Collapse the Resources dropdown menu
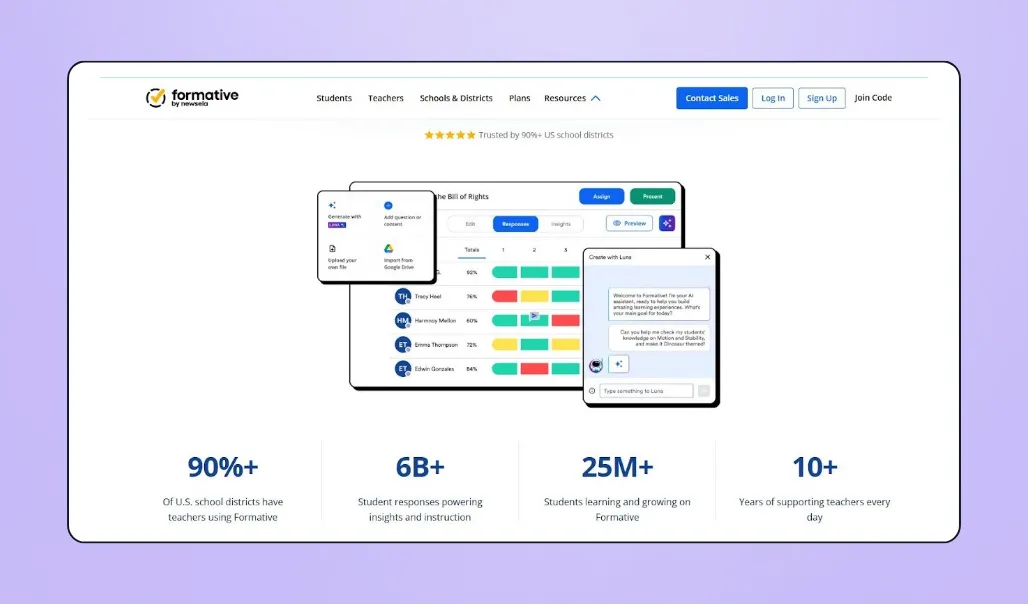This screenshot has height=604, width=1028. (x=572, y=98)
